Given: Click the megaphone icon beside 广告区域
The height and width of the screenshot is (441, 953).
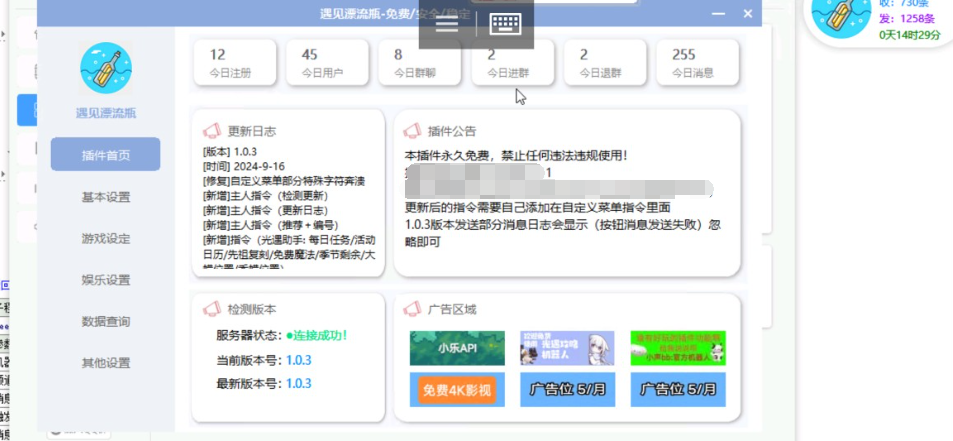Looking at the screenshot, I should point(412,309).
